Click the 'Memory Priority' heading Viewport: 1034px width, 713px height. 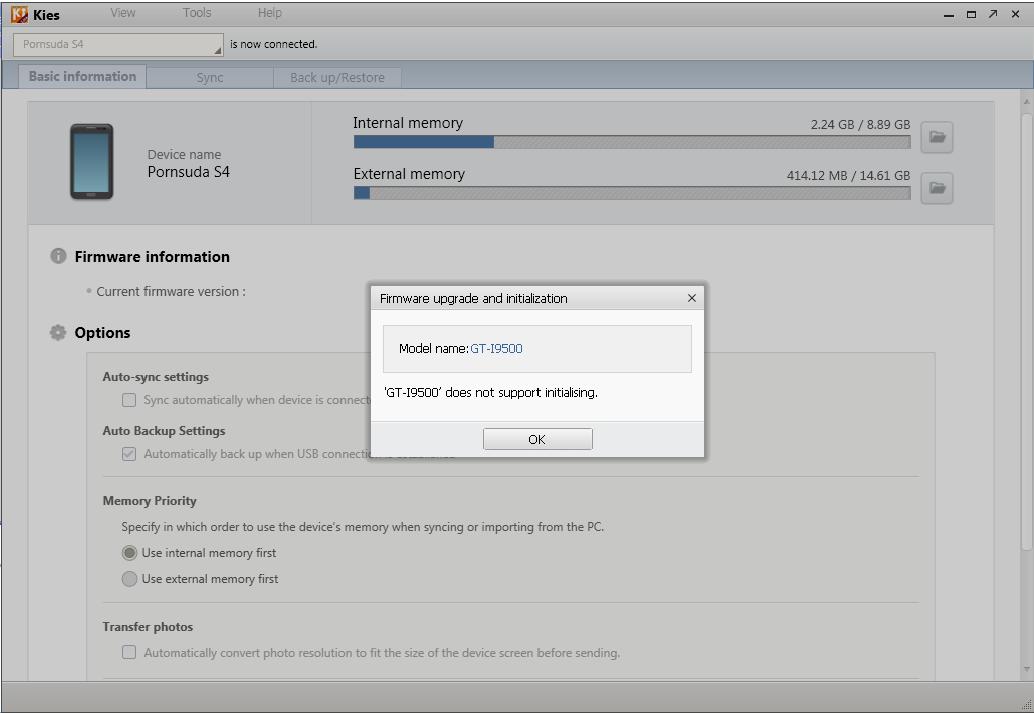(x=150, y=501)
